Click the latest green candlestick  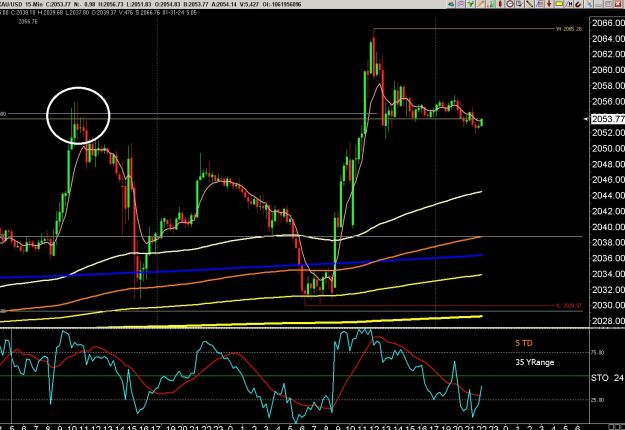[482, 122]
